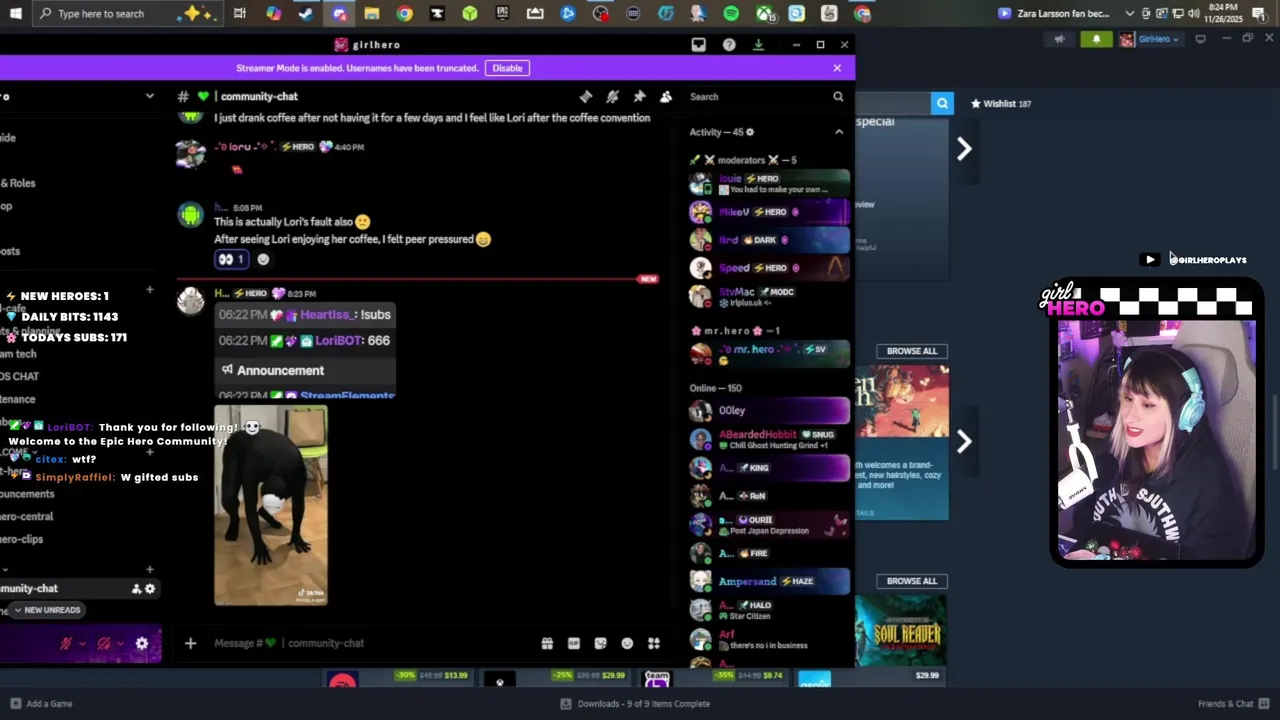The image size is (1280, 720).
Task: Show hidden system tray icons chevron
Action: 1130,14
